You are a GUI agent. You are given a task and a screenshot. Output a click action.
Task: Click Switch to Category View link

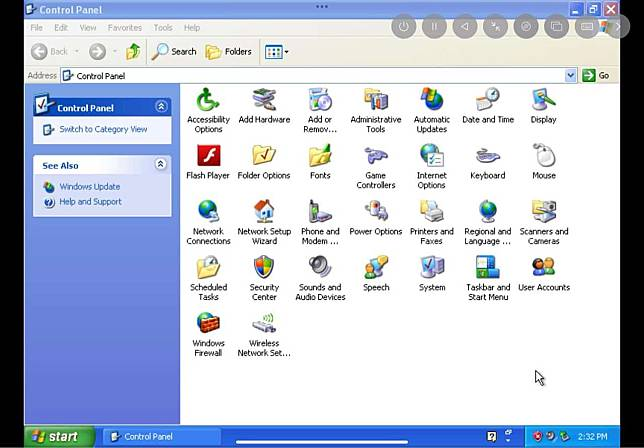pos(103,129)
